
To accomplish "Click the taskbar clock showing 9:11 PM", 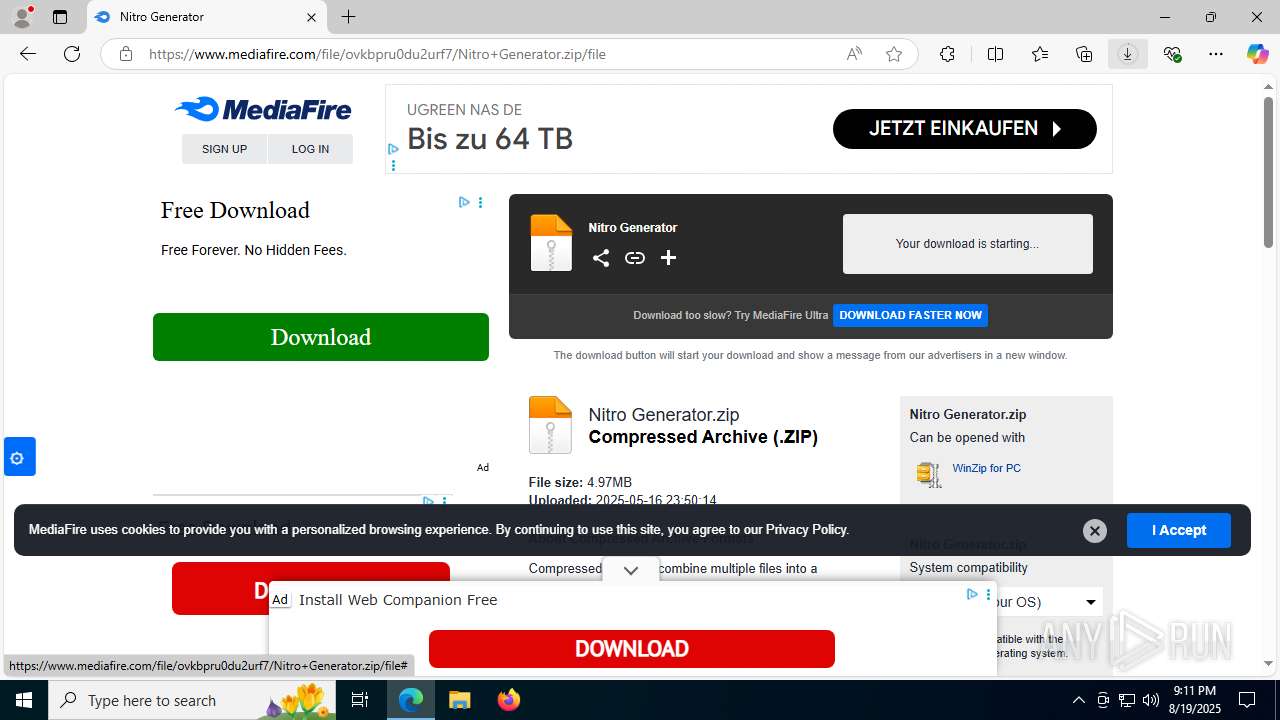I will [1194, 700].
